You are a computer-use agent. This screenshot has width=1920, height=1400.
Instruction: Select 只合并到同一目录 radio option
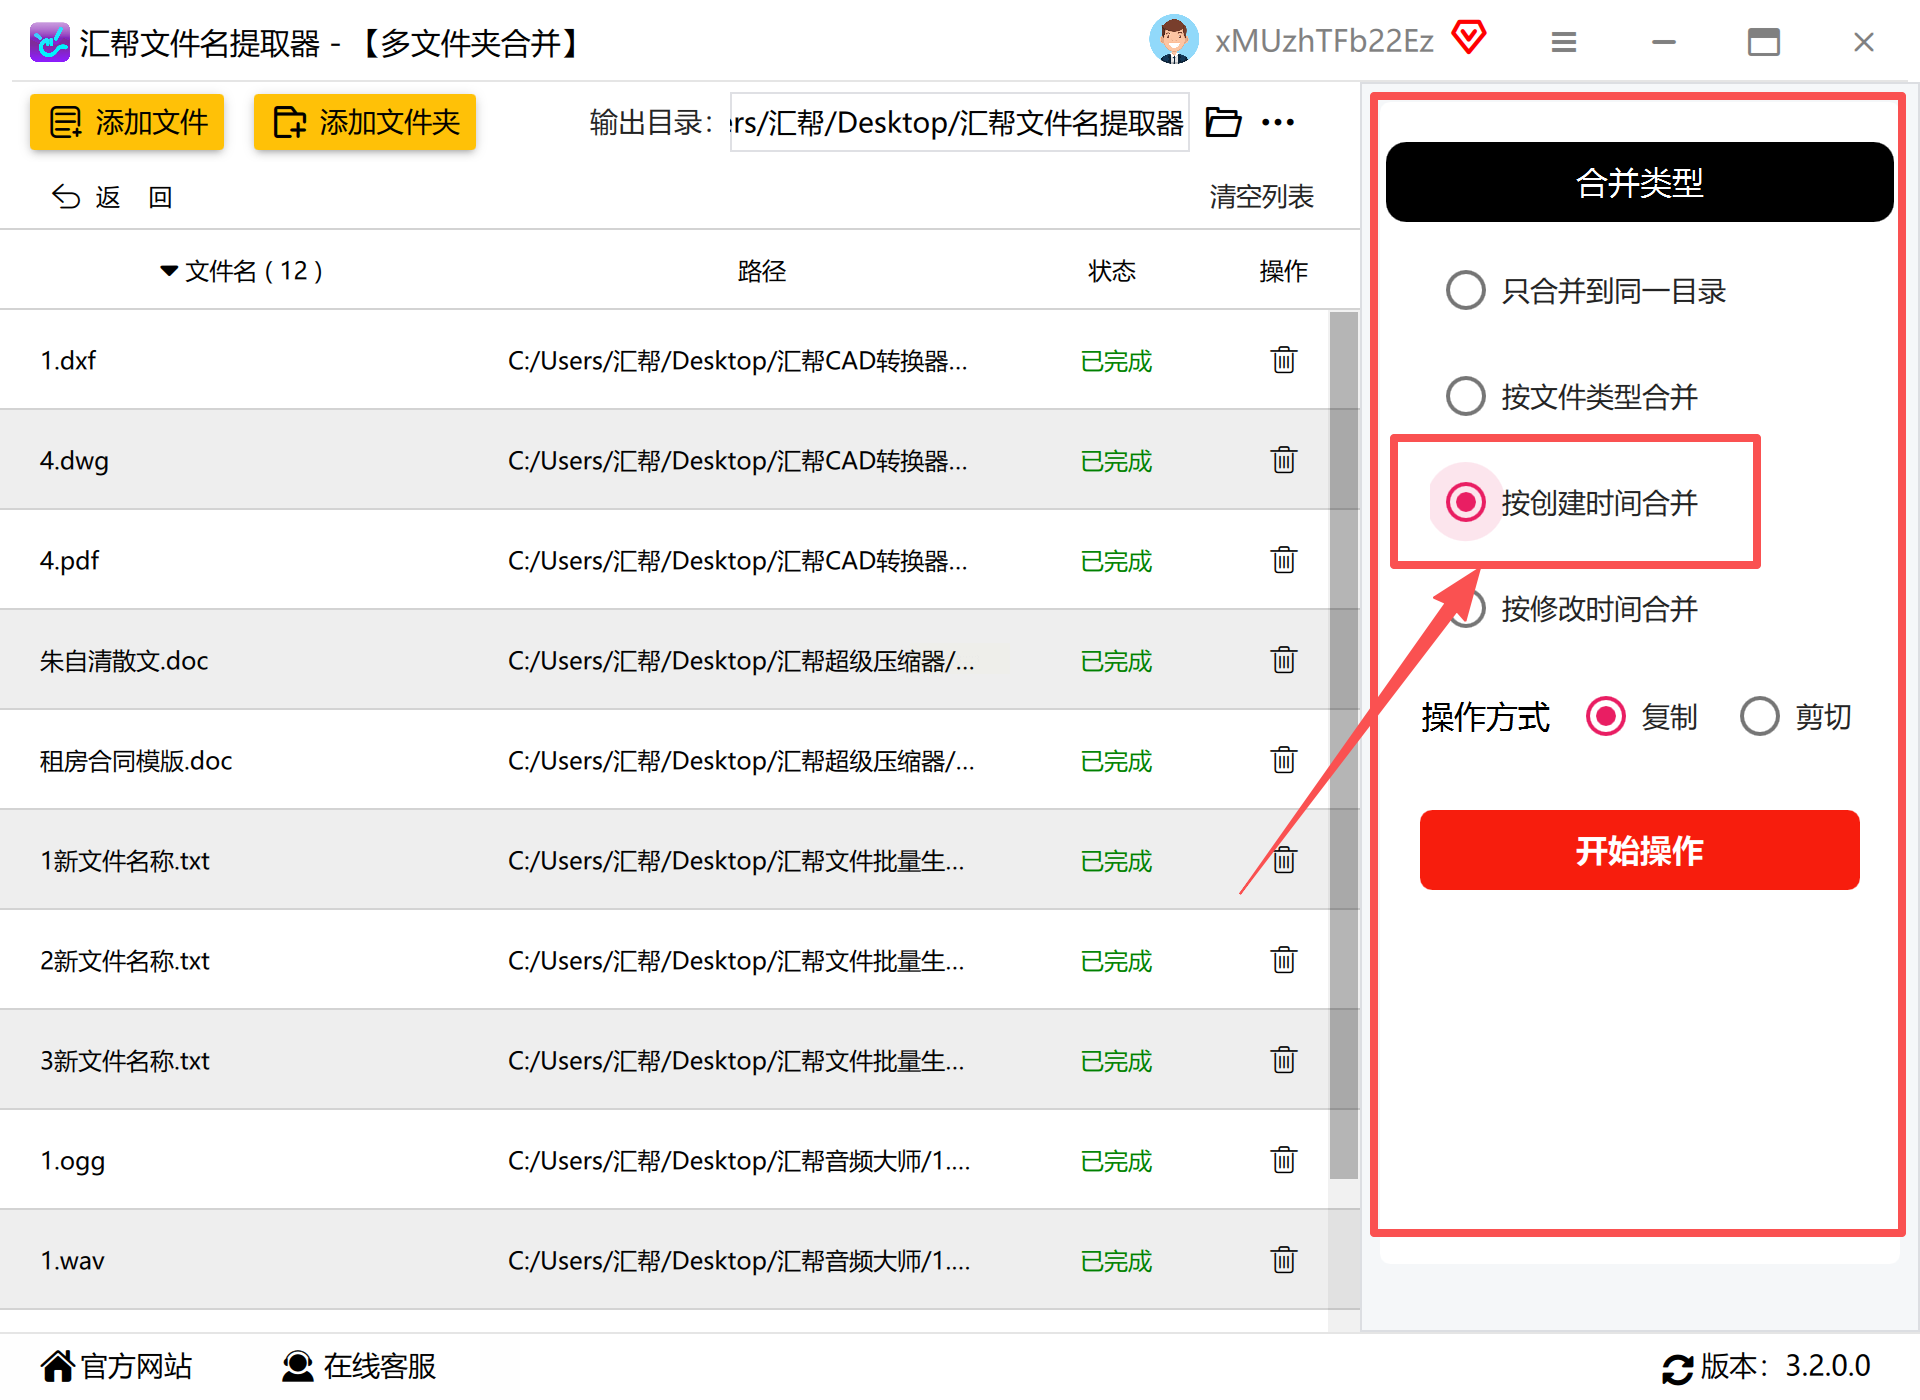click(x=1466, y=291)
